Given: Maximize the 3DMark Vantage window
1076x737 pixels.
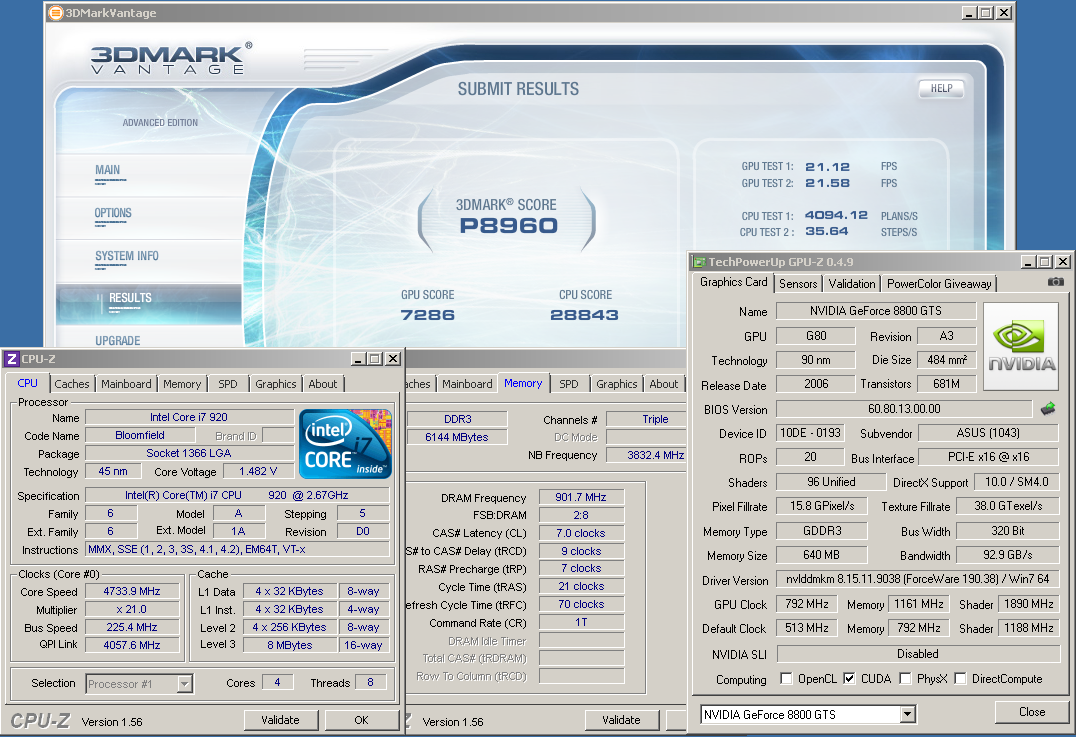Looking at the screenshot, I should (x=986, y=12).
